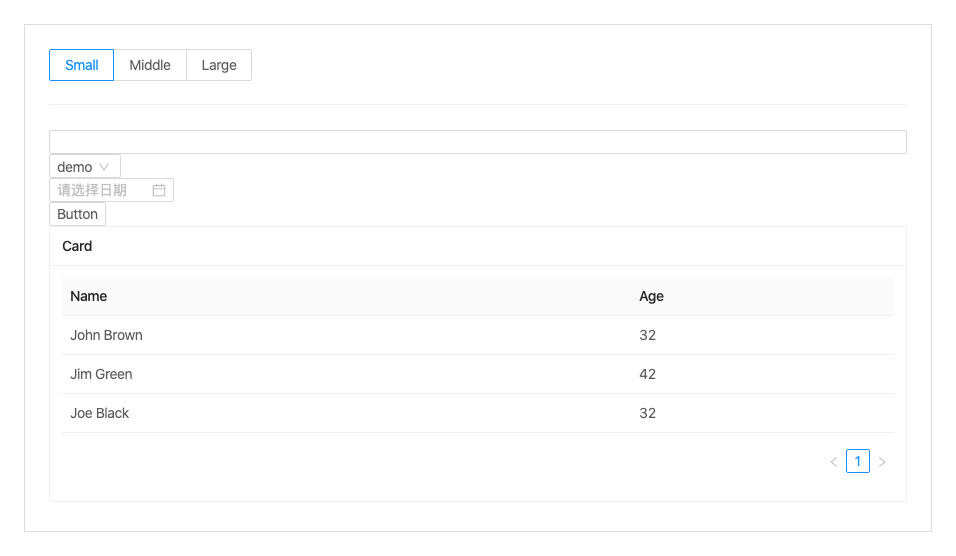
Task: Click the previous page arrow in pagination
Action: [x=834, y=462]
